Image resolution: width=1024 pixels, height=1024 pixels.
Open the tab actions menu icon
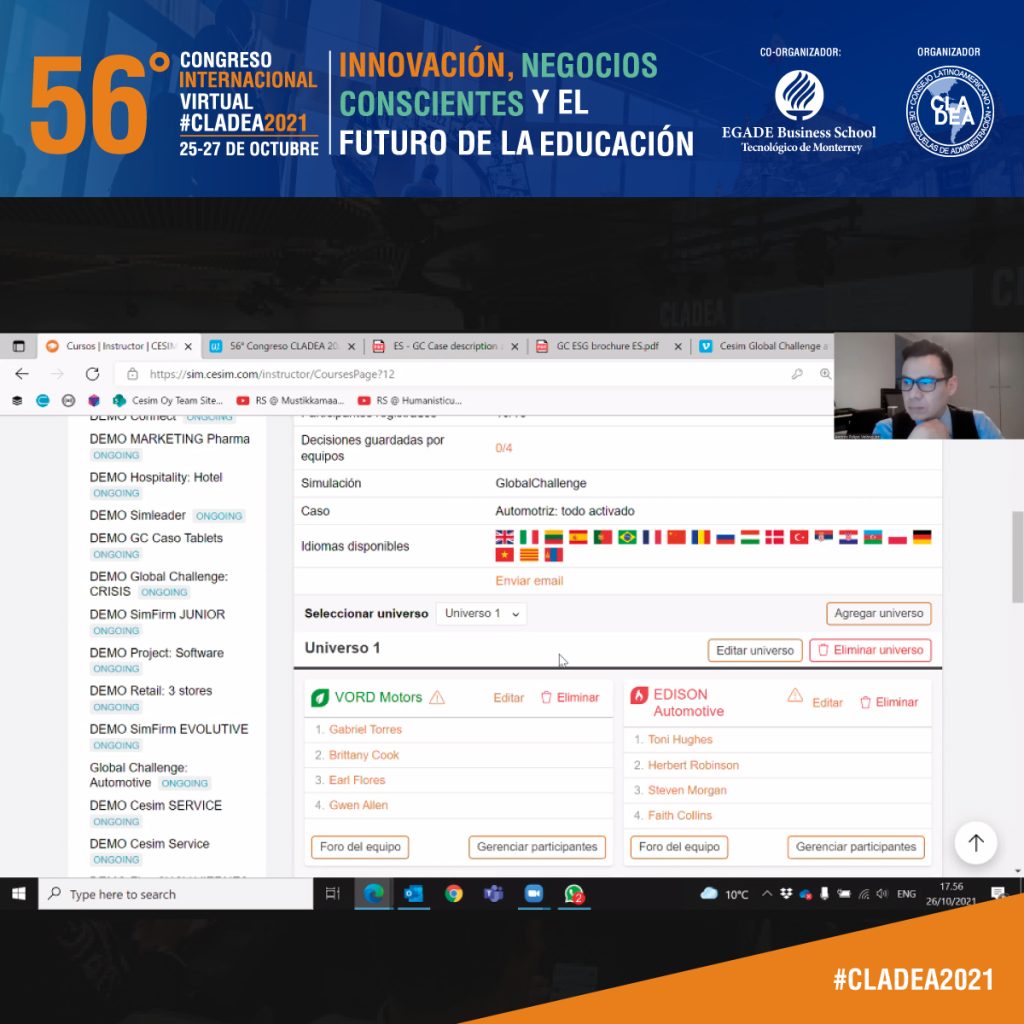click(x=18, y=346)
